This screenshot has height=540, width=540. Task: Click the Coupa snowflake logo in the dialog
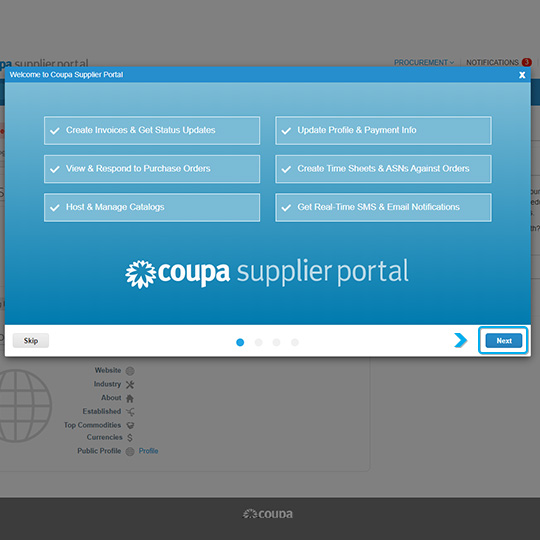pos(140,274)
